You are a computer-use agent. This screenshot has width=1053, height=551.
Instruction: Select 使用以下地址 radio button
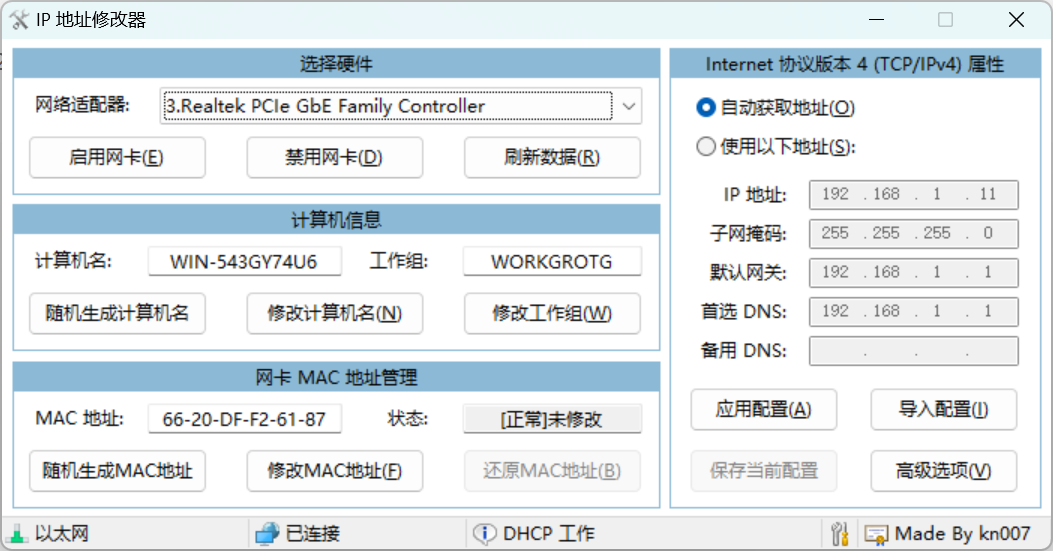(706, 147)
